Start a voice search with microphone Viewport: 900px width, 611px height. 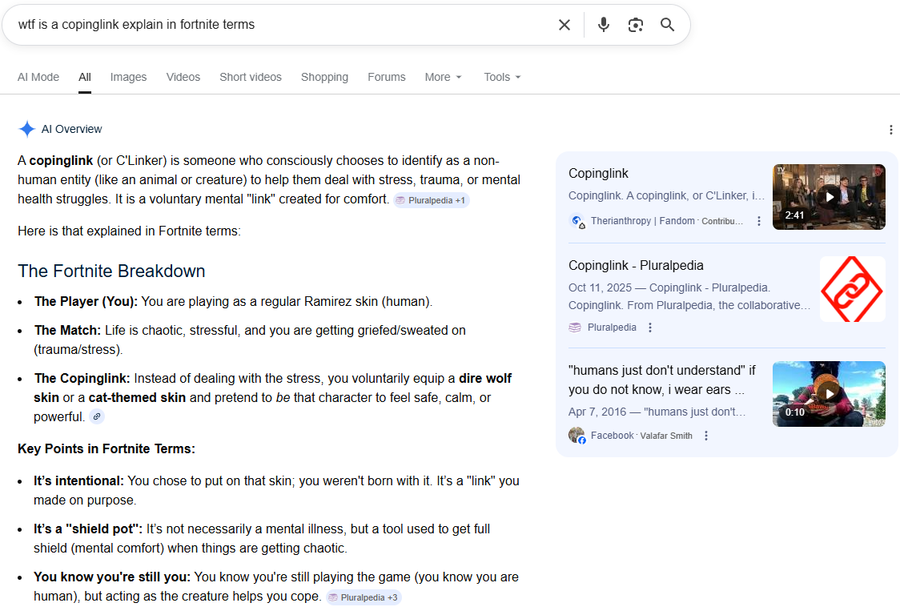[603, 25]
